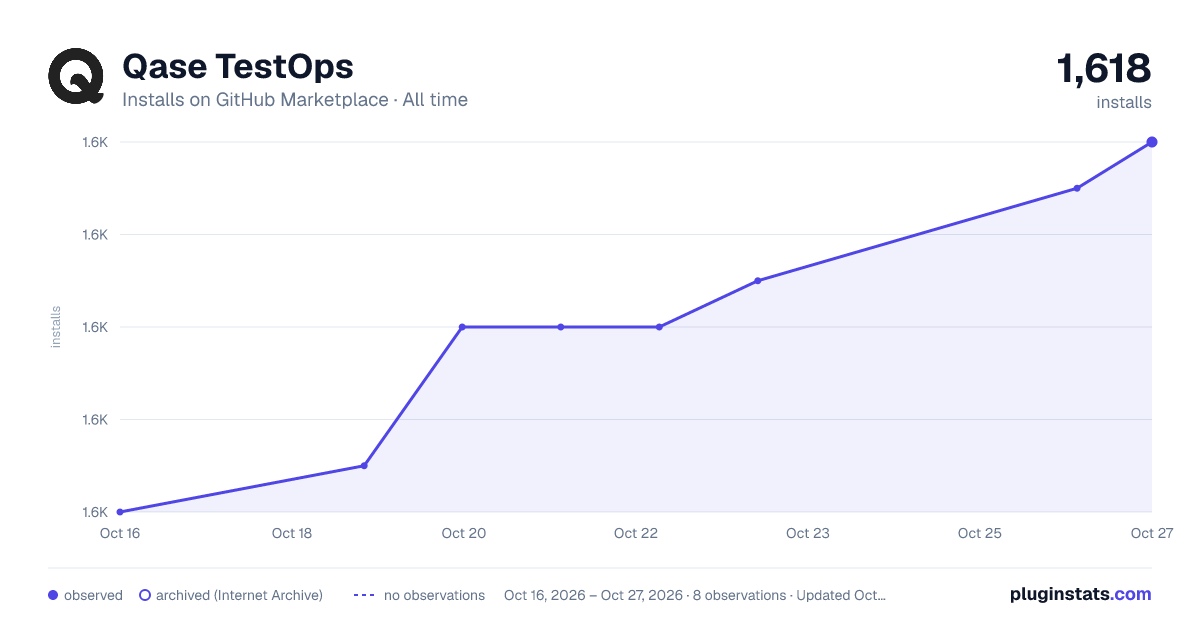
Task: Click the Qase TestOps title
Action: [238, 66]
